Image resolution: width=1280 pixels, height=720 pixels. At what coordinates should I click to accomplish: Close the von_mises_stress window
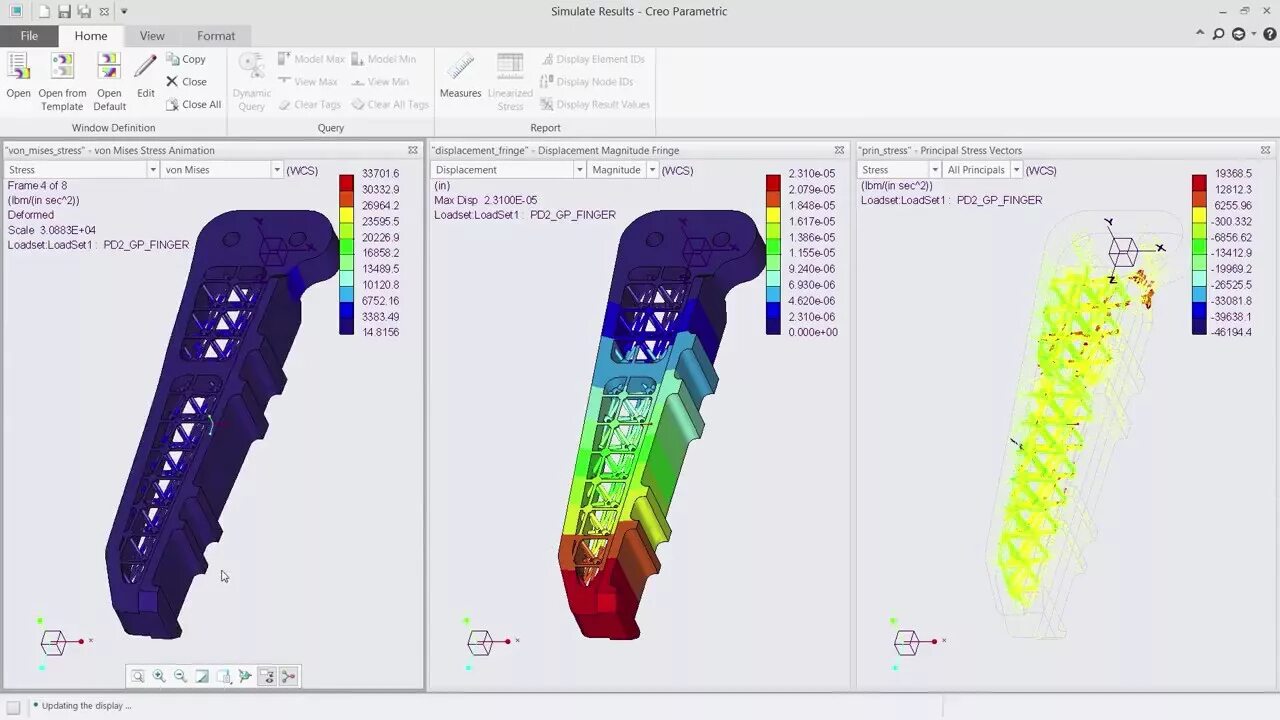point(412,150)
